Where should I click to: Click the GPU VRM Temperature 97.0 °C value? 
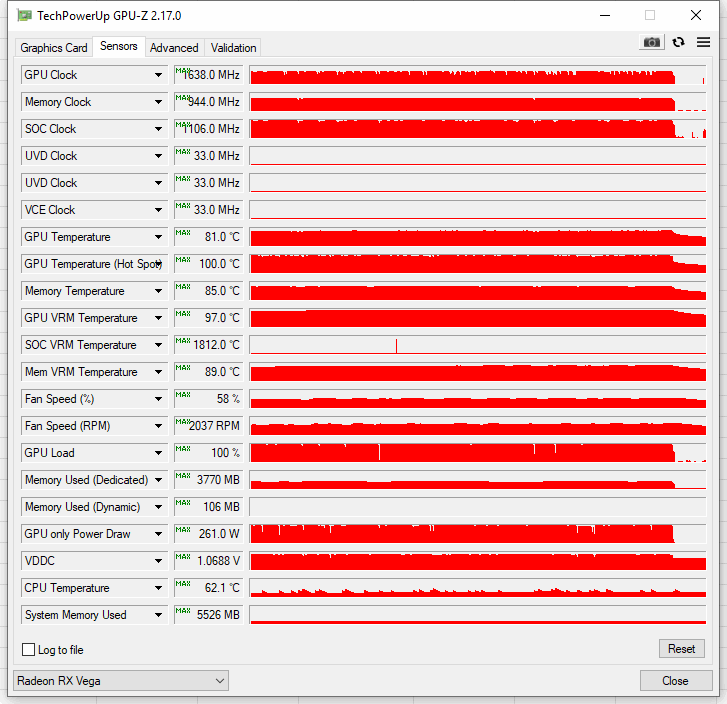209,318
